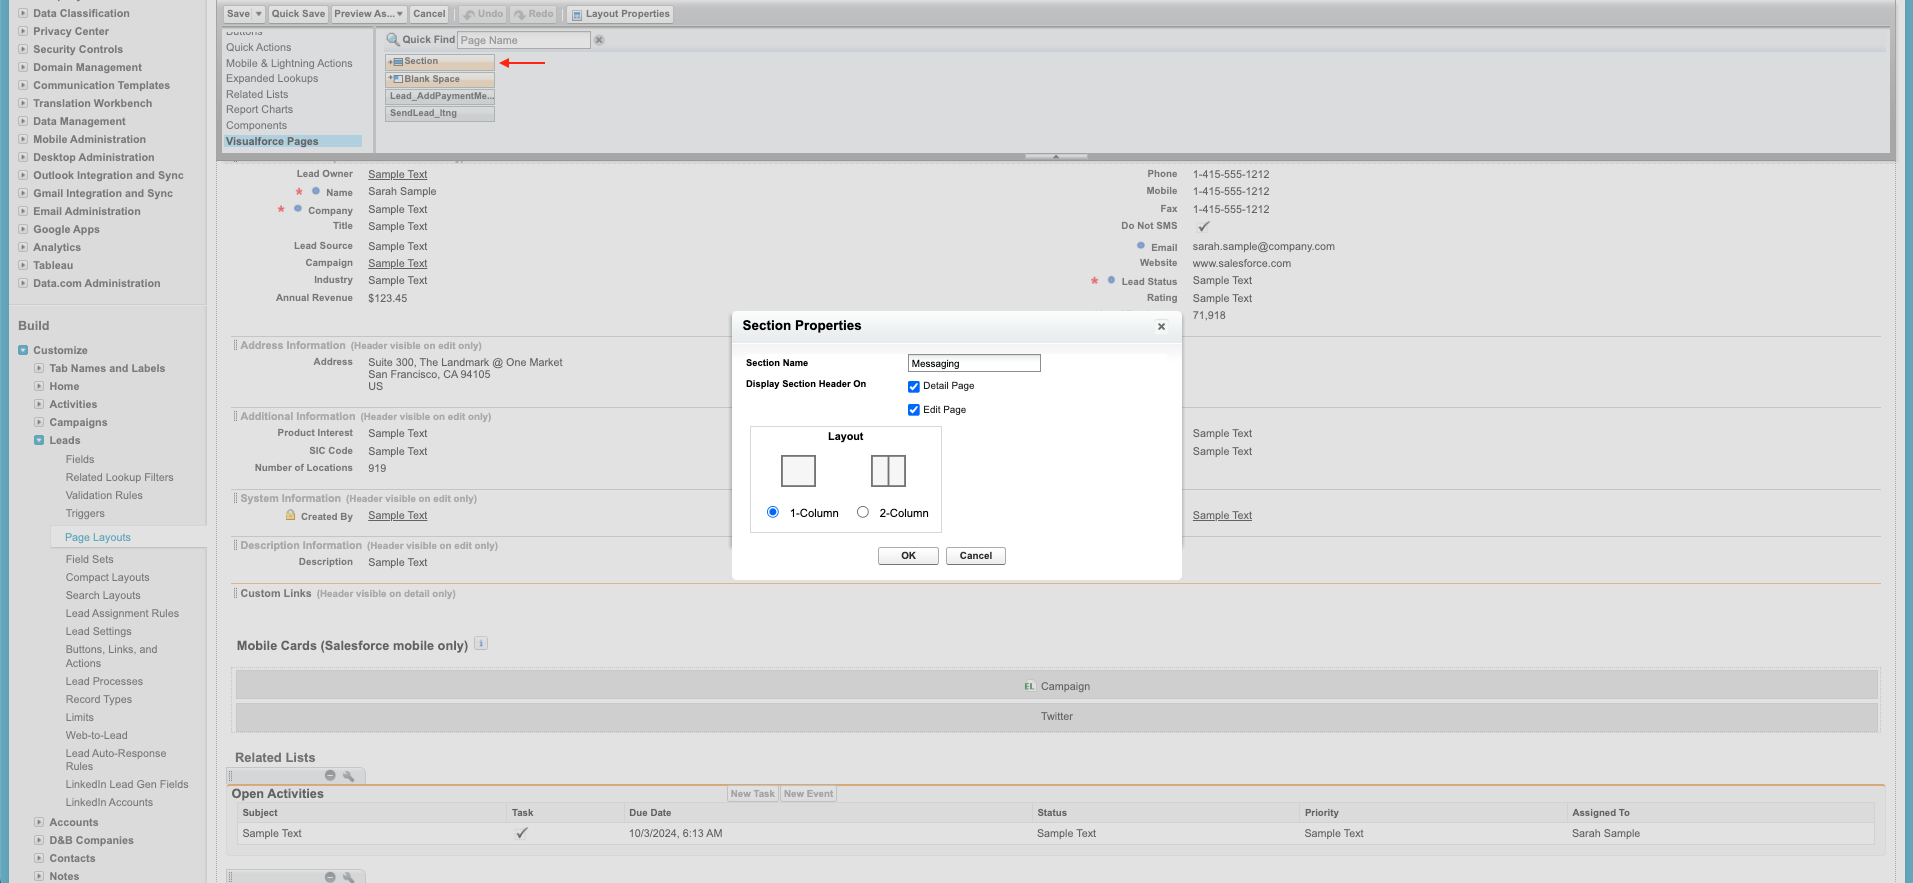The width and height of the screenshot is (1913, 883).
Task: Collapse the Customize tree node
Action: [x=23, y=350]
